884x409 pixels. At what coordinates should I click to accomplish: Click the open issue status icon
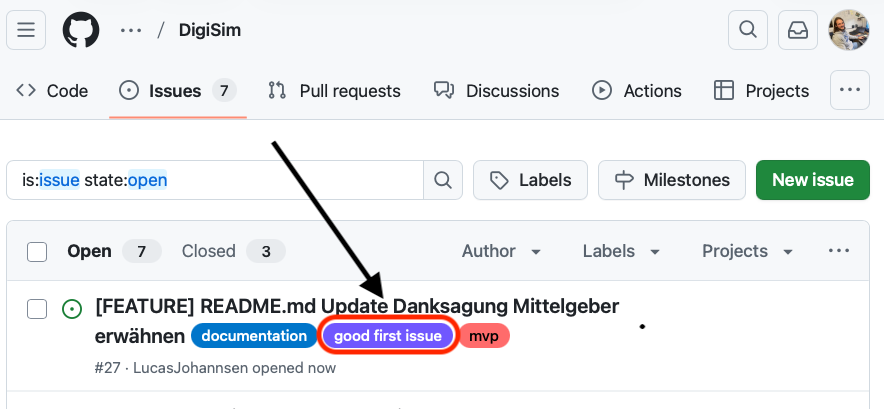pos(71,308)
